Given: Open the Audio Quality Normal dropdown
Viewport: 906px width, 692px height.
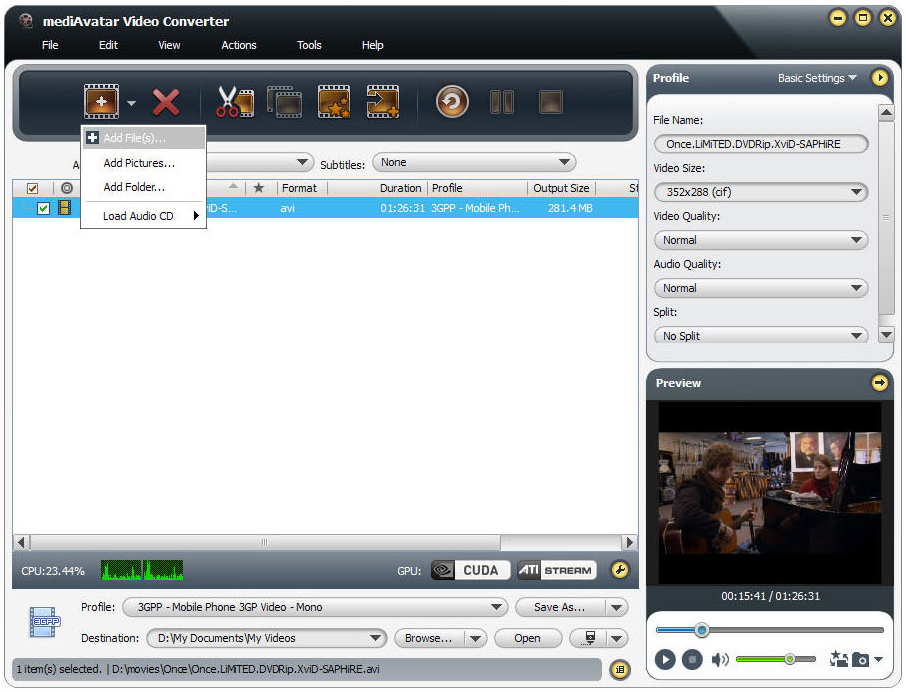Looking at the screenshot, I should [761, 288].
